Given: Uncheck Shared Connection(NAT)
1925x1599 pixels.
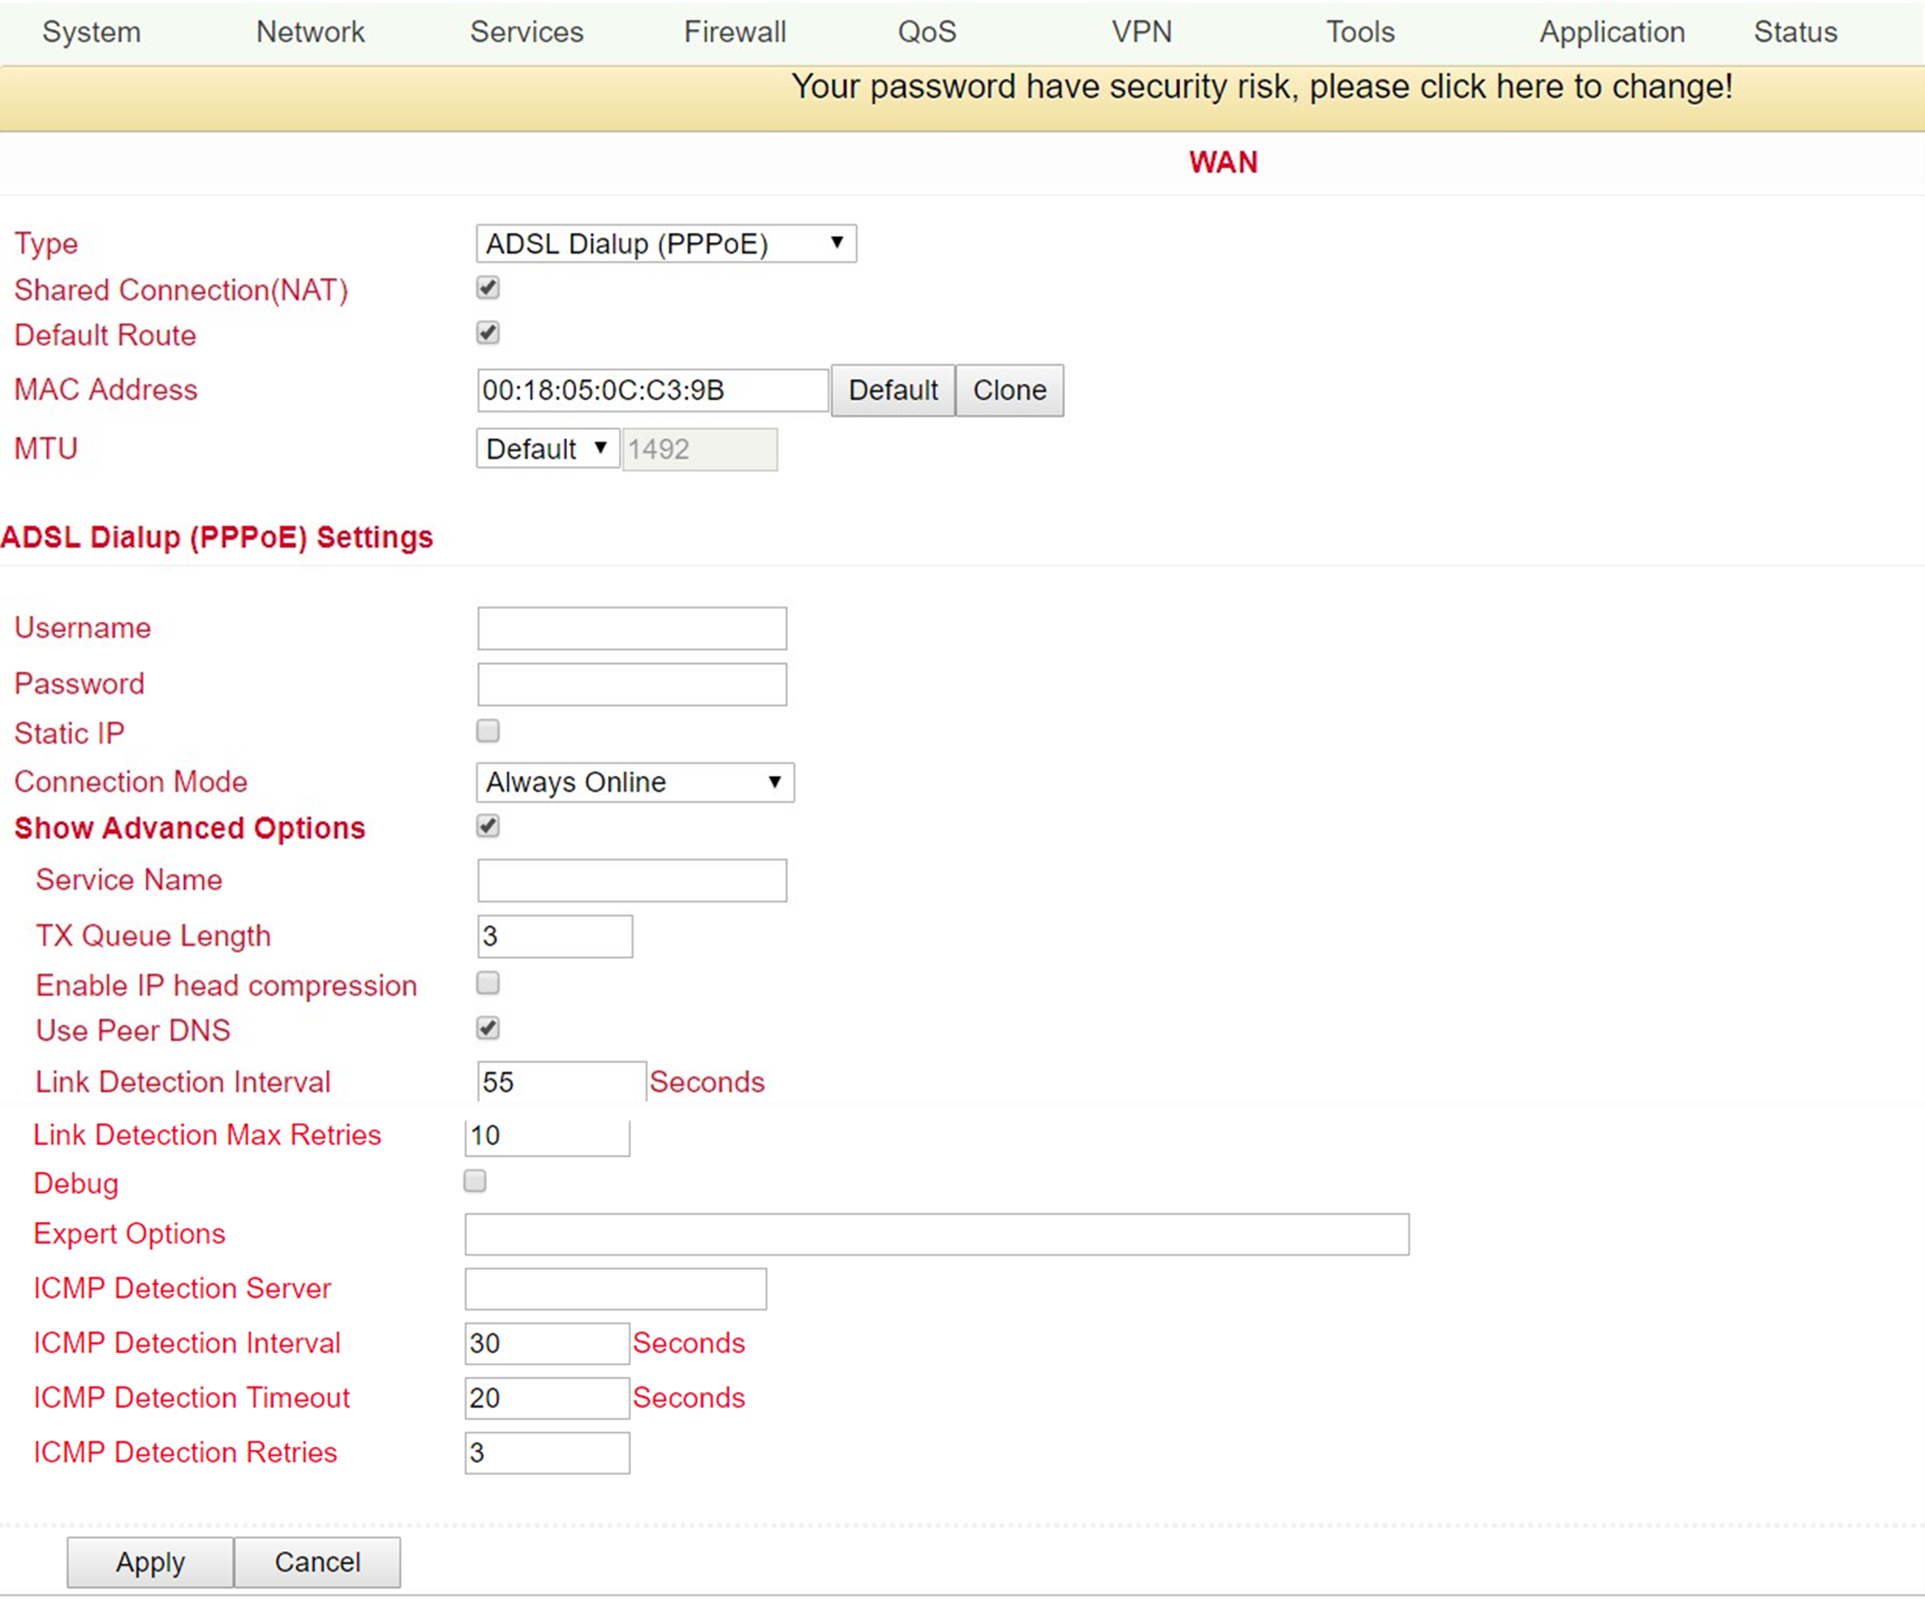Looking at the screenshot, I should tap(487, 287).
